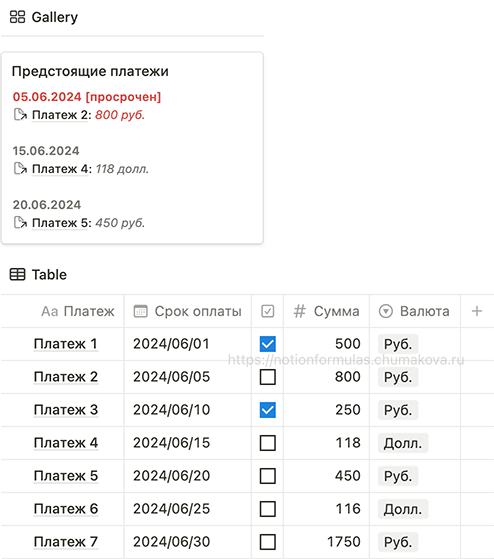Check the Платеж 2 paid checkbox

click(x=268, y=377)
